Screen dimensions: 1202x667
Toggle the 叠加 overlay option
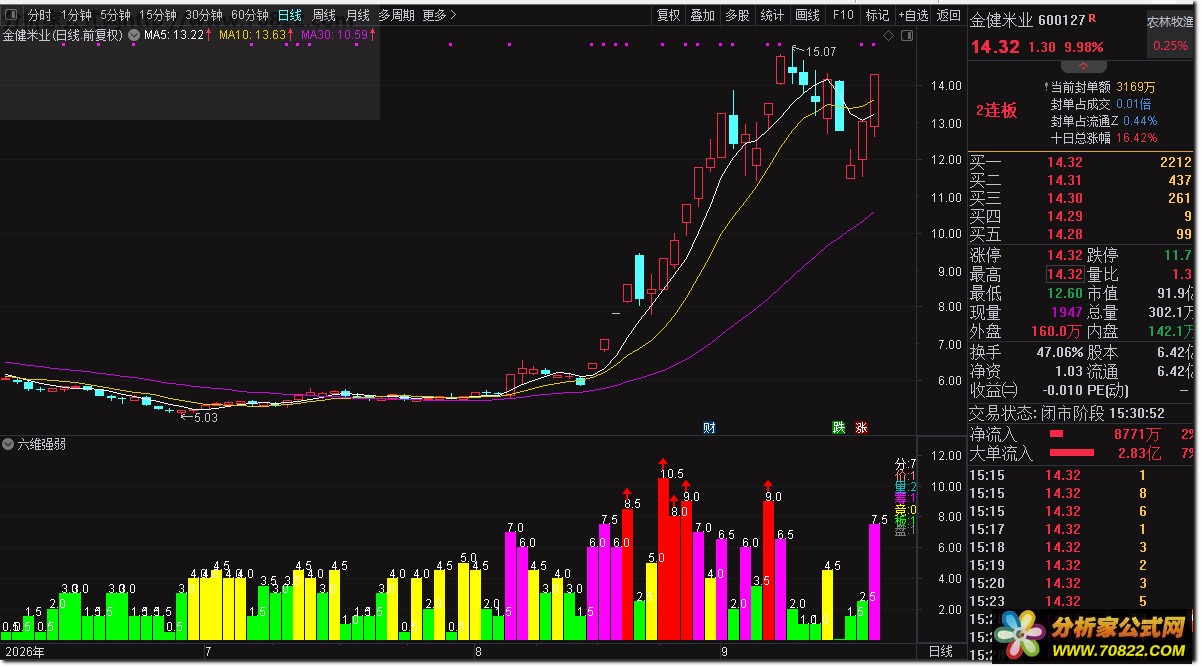pos(703,15)
